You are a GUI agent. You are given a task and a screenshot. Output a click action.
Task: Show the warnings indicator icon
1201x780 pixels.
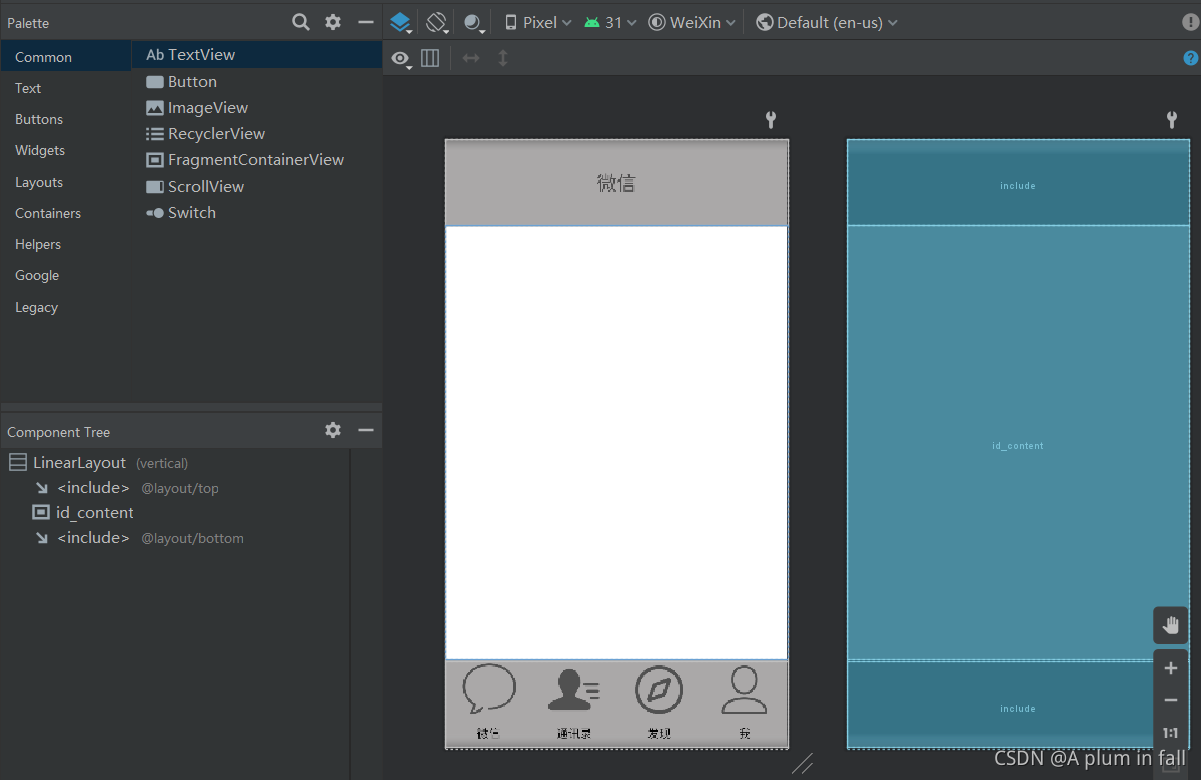tap(1191, 22)
